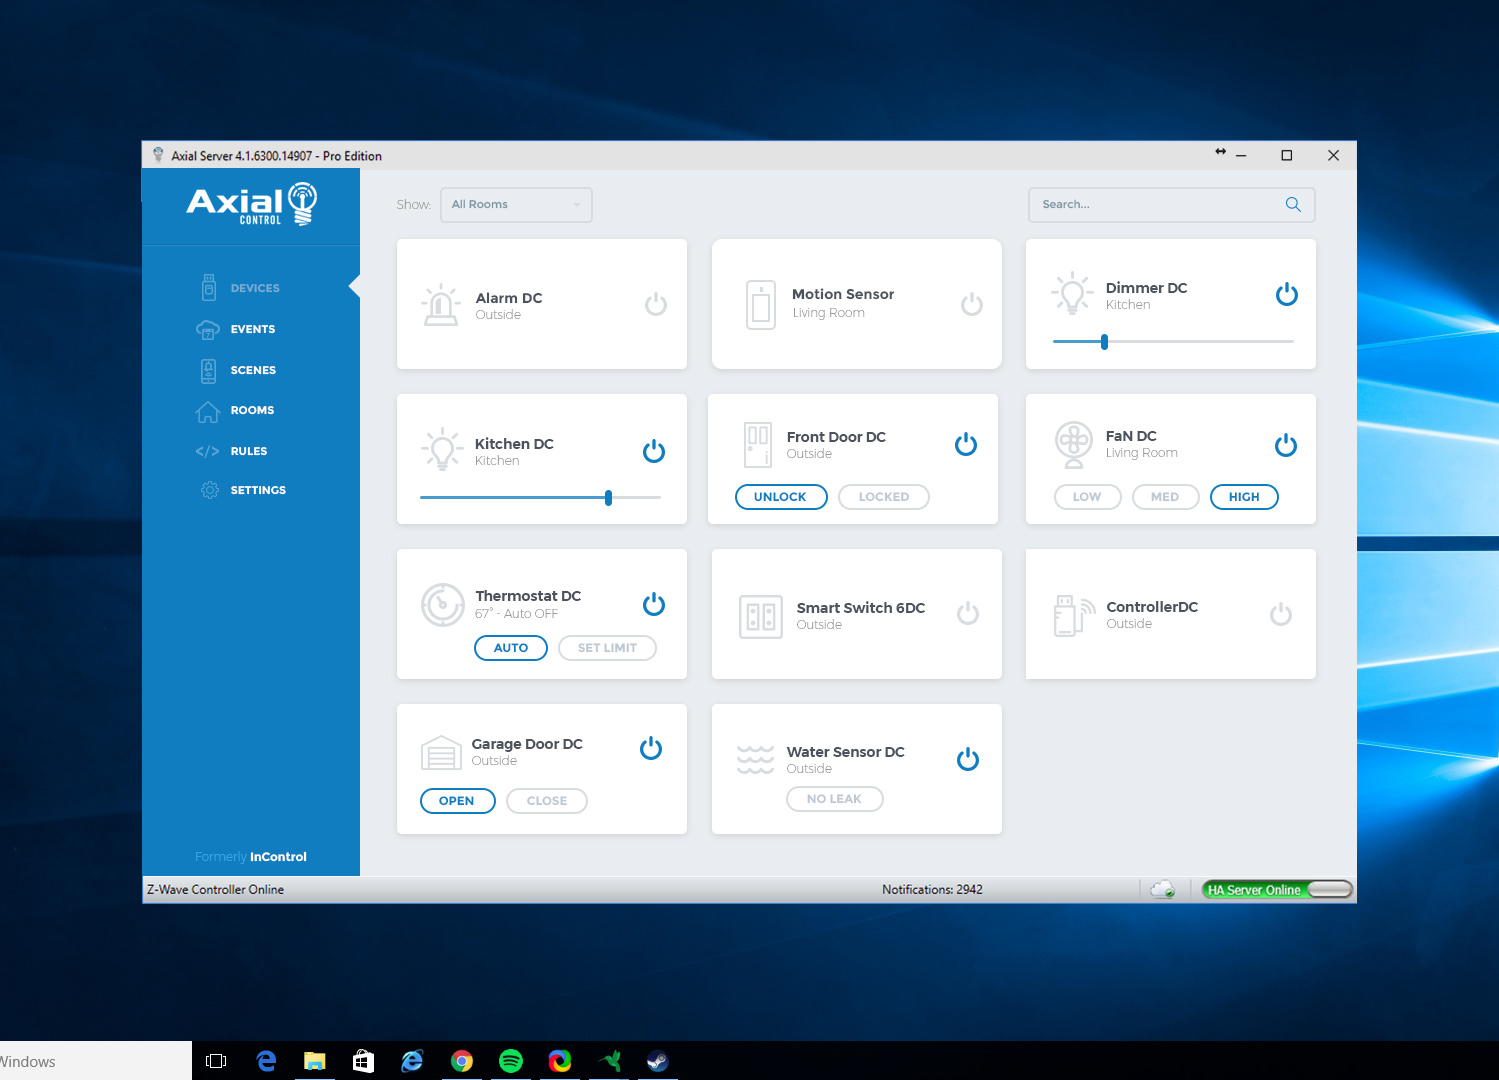Click the Axial Control logo

coord(250,204)
